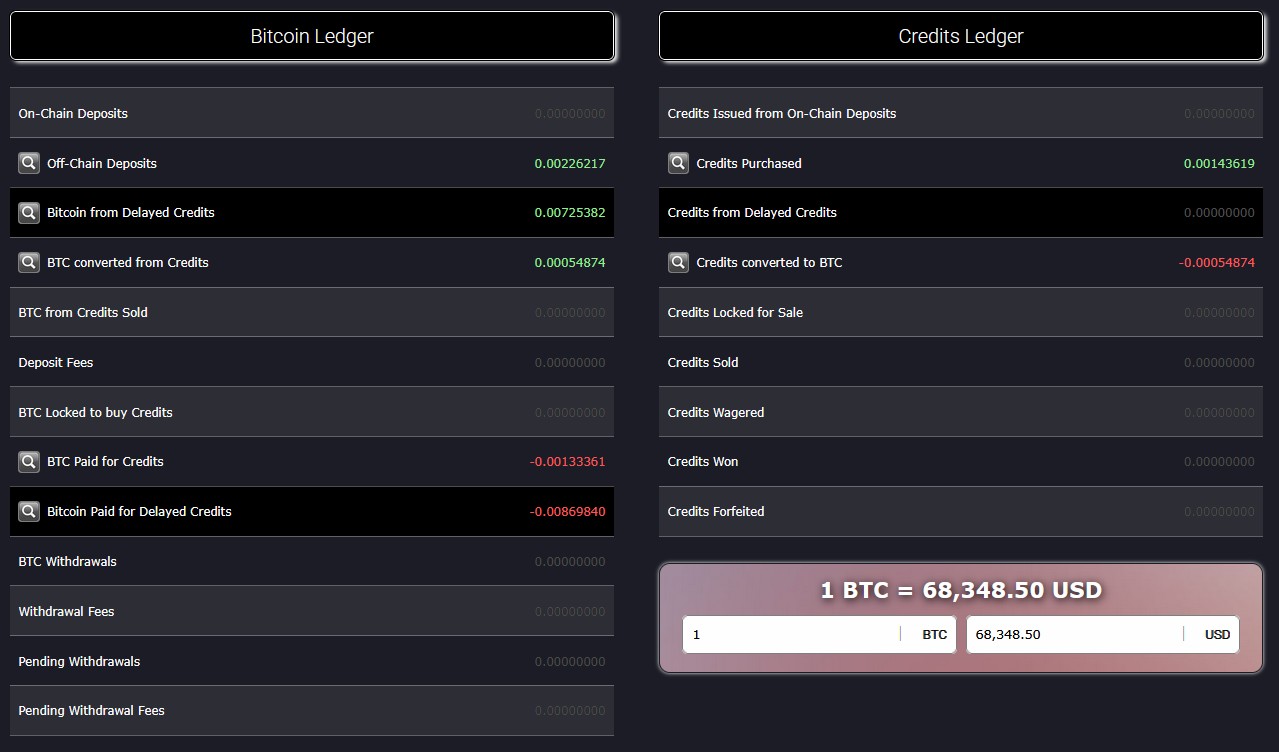Viewport: 1279px width, 752px height.
Task: Click the Bitcoin Ledger header button
Action: [x=312, y=36]
